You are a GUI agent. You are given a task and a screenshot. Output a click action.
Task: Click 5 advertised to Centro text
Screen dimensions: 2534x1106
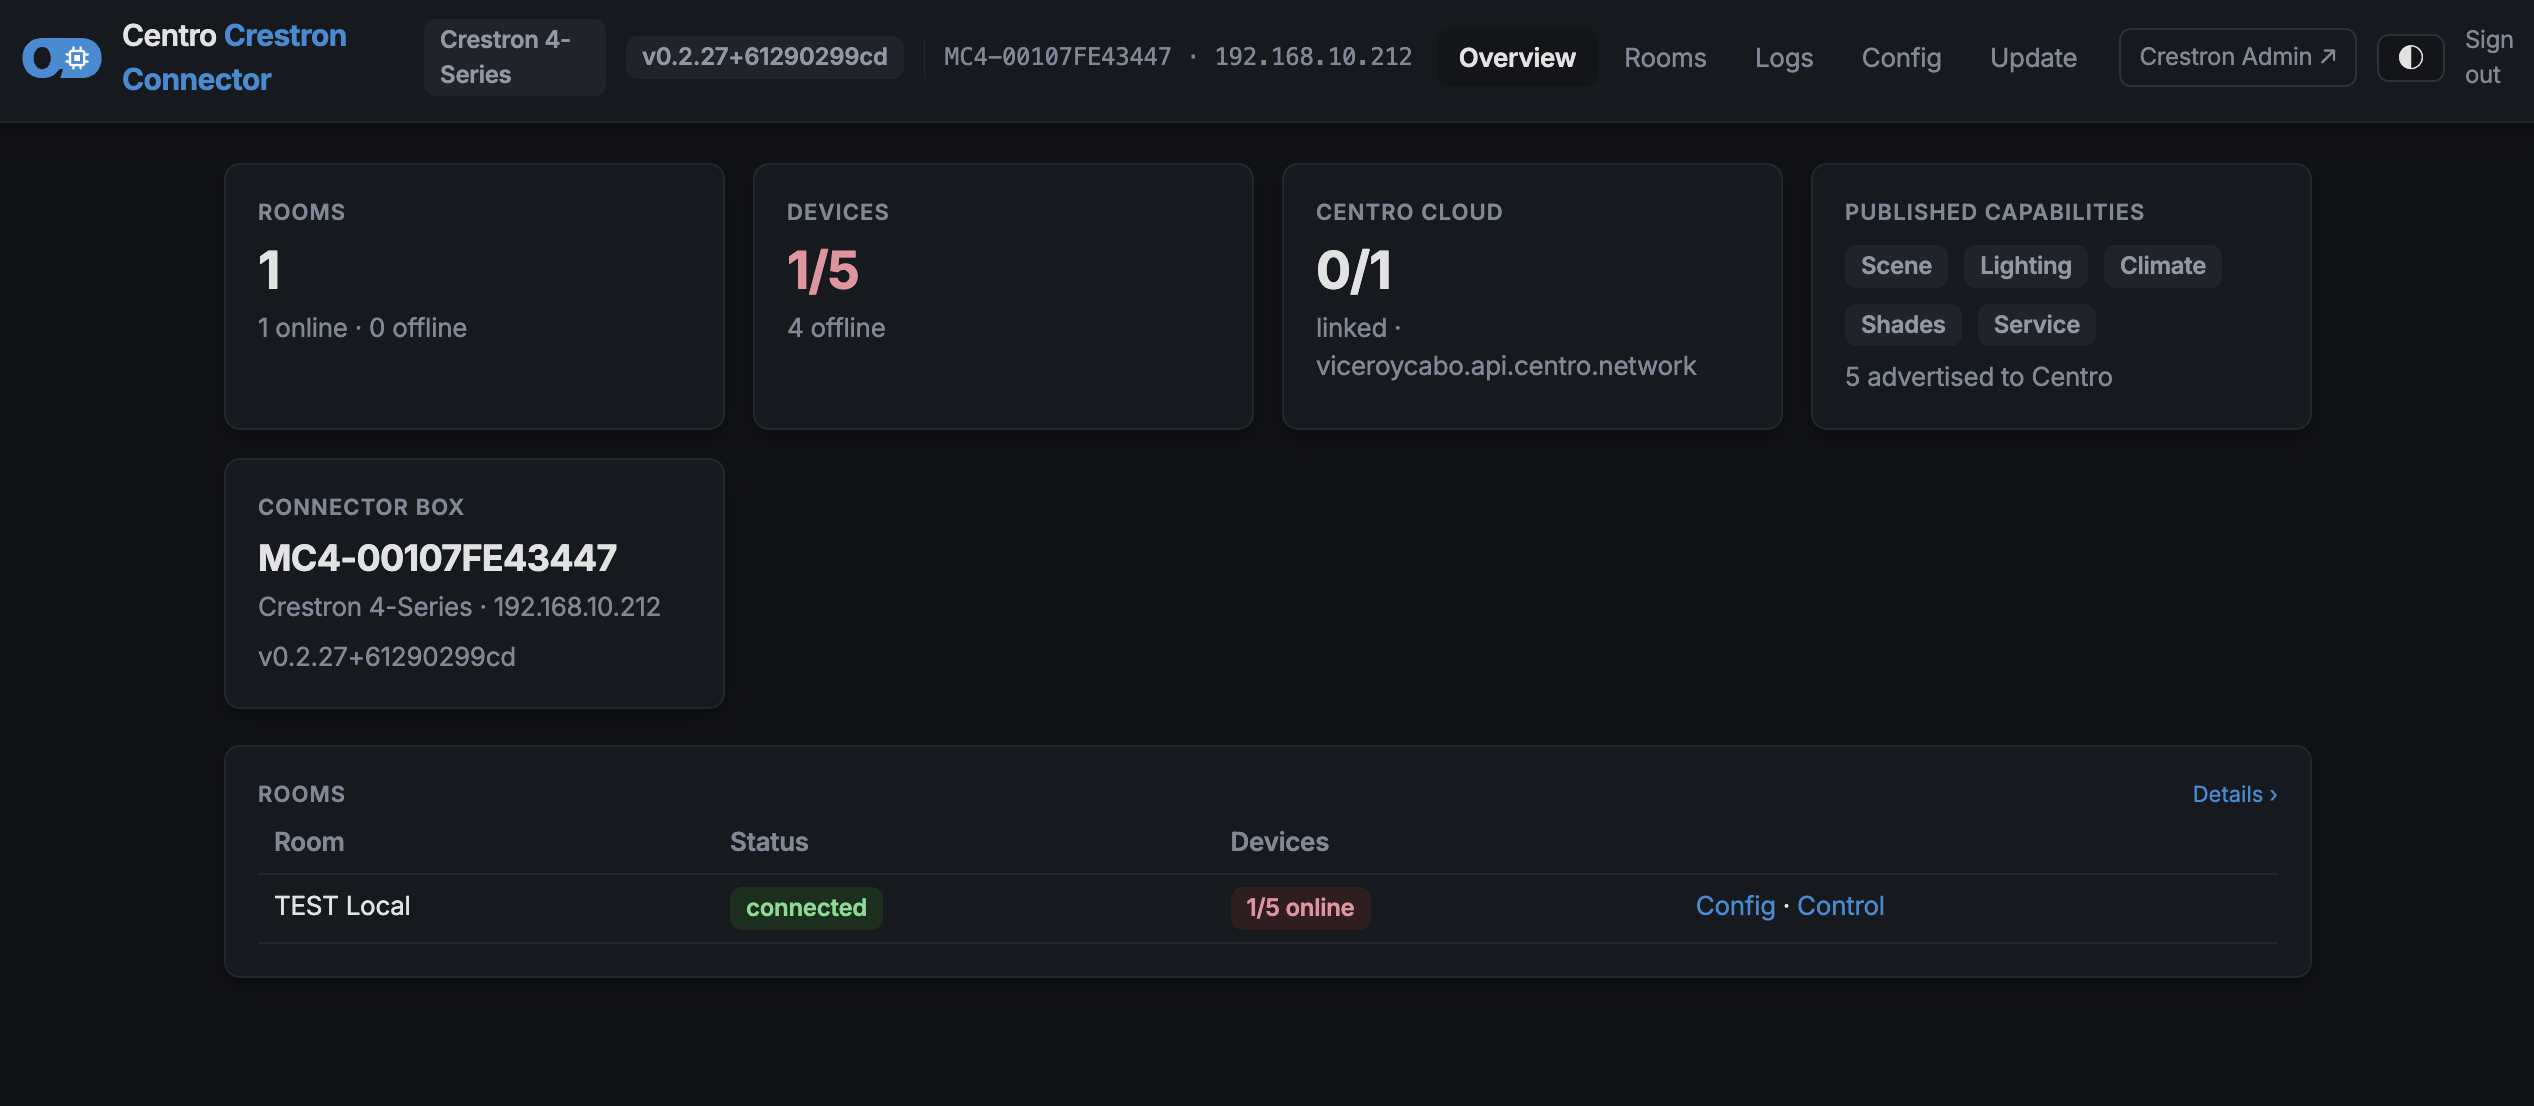tap(1978, 377)
